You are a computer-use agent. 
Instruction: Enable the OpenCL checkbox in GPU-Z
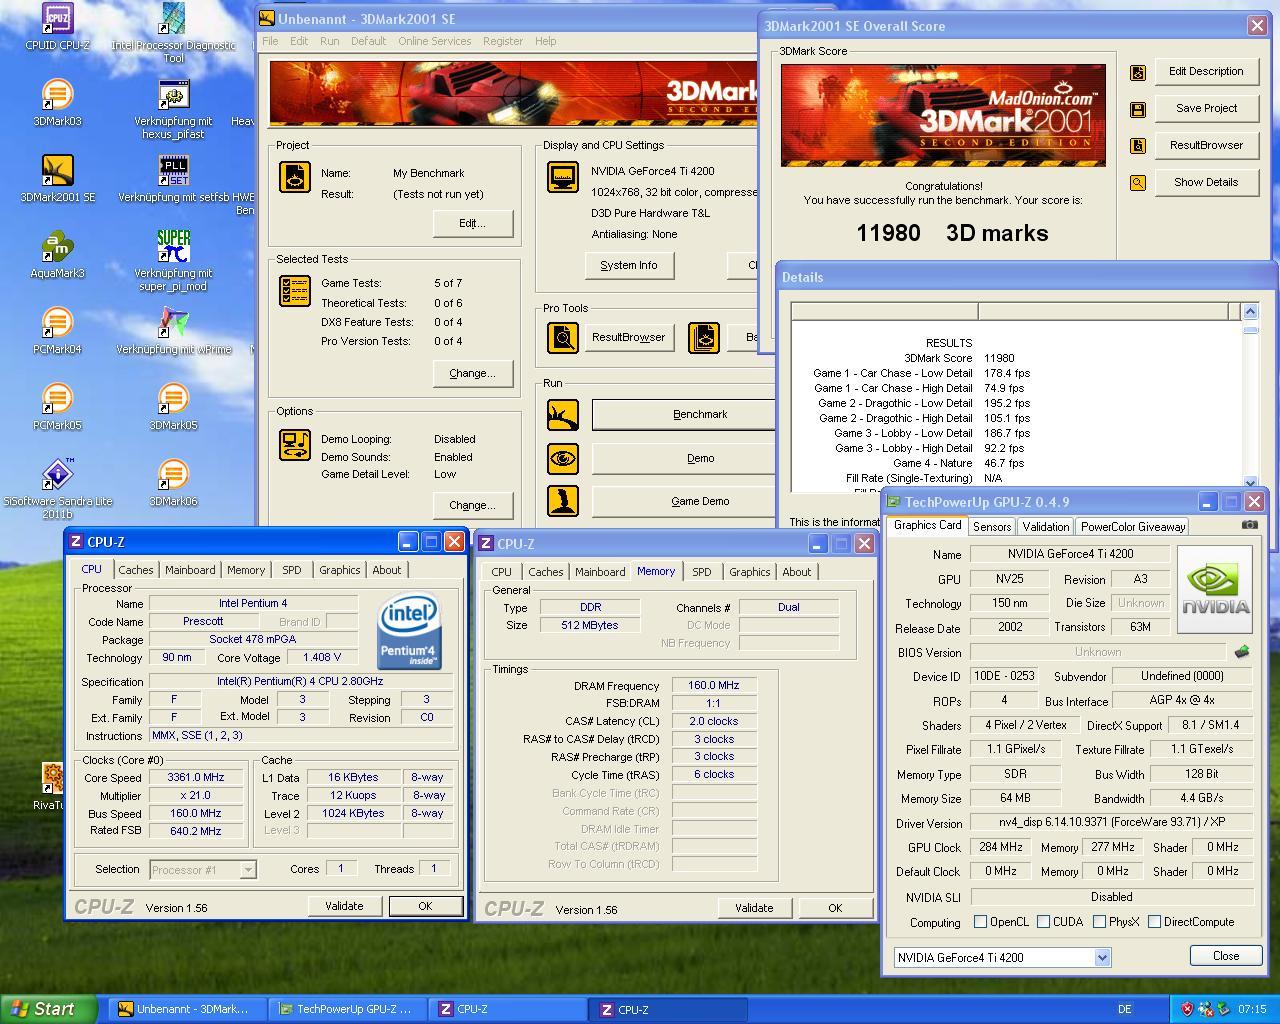pyautogui.click(x=981, y=922)
